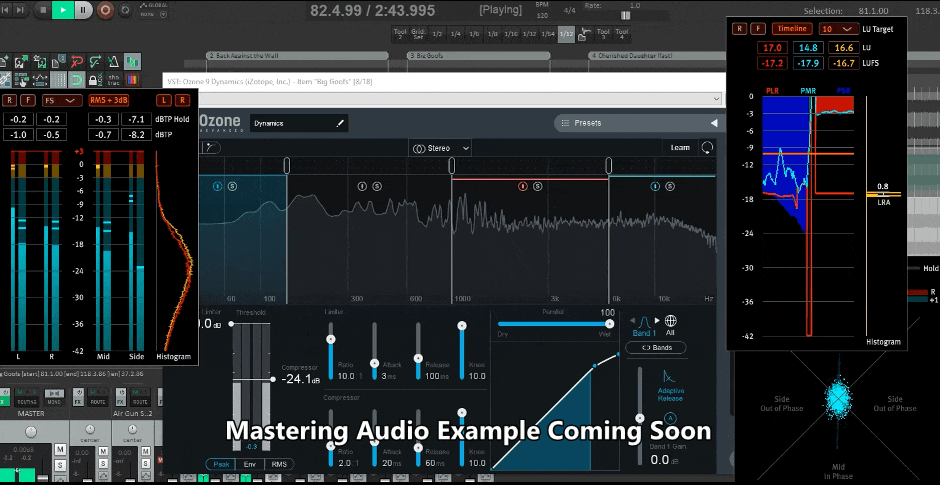Open the LU Target 10 dropdown

coord(838,30)
